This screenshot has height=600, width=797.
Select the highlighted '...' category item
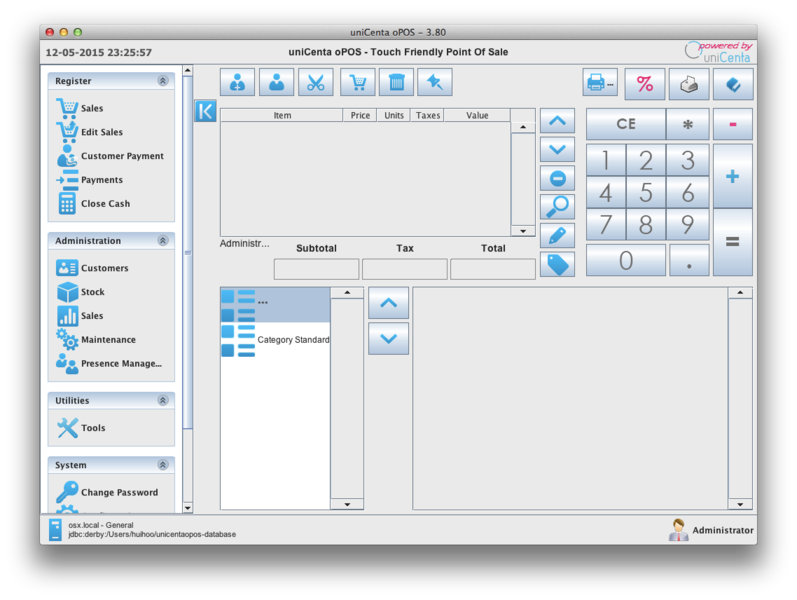click(x=275, y=305)
